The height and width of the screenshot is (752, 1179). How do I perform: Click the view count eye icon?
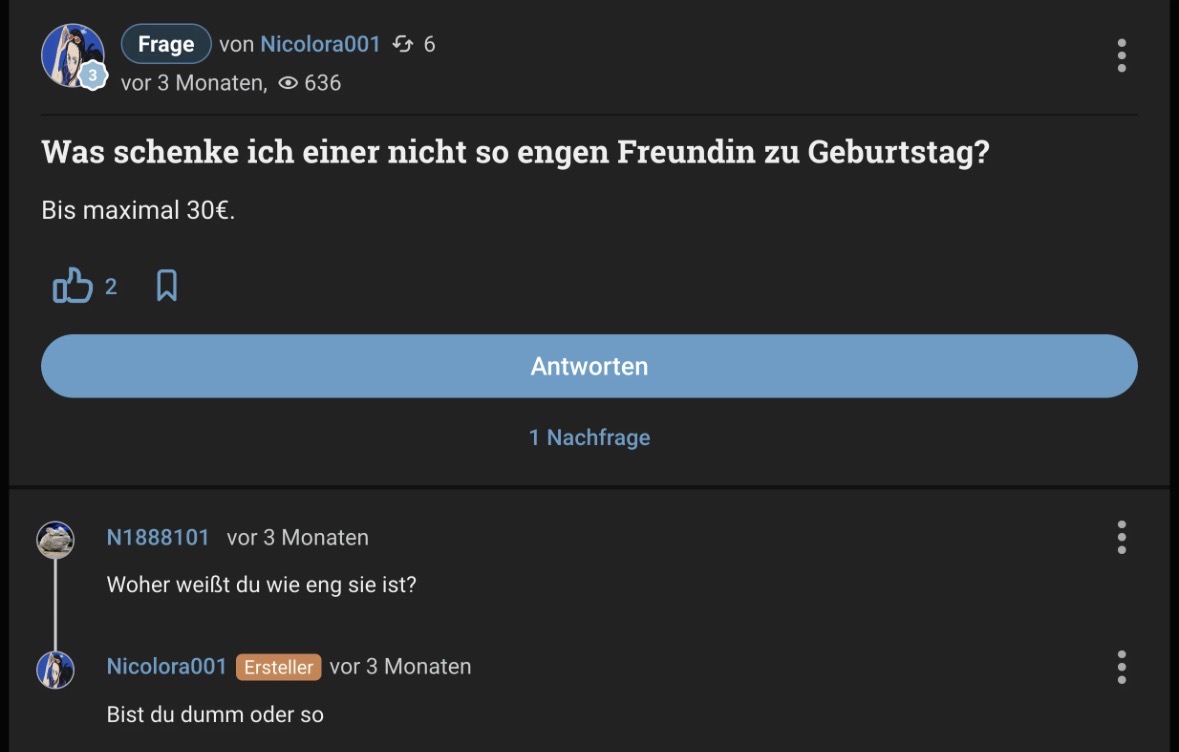288,83
